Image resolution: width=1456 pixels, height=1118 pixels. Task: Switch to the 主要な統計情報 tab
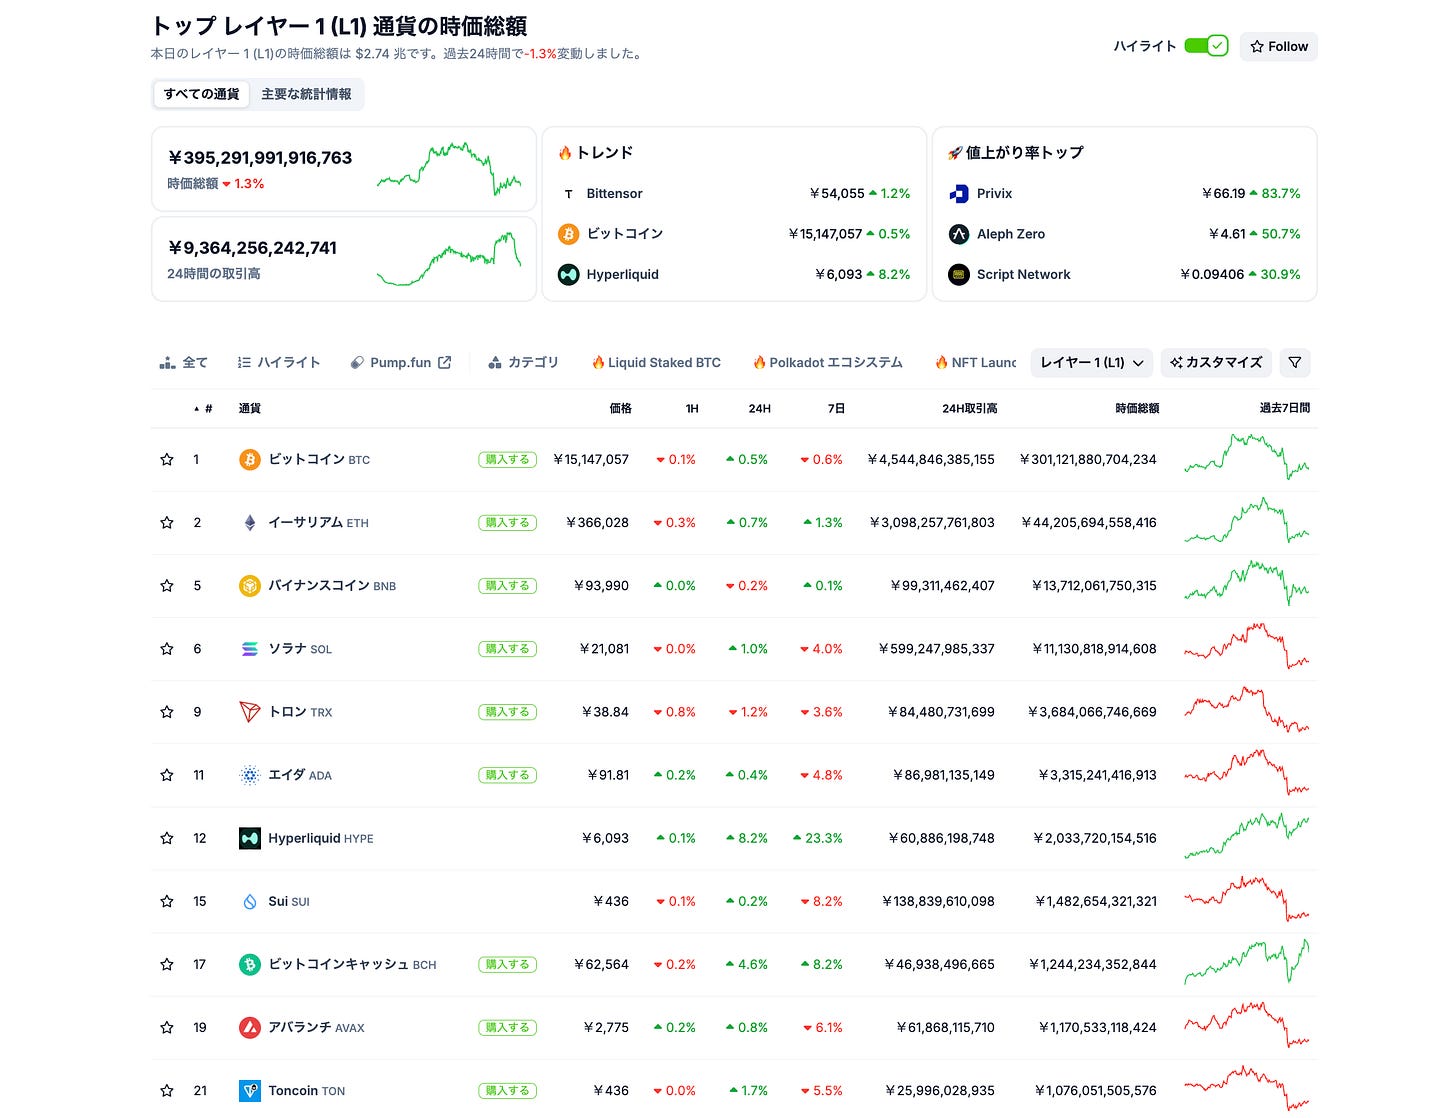[306, 94]
